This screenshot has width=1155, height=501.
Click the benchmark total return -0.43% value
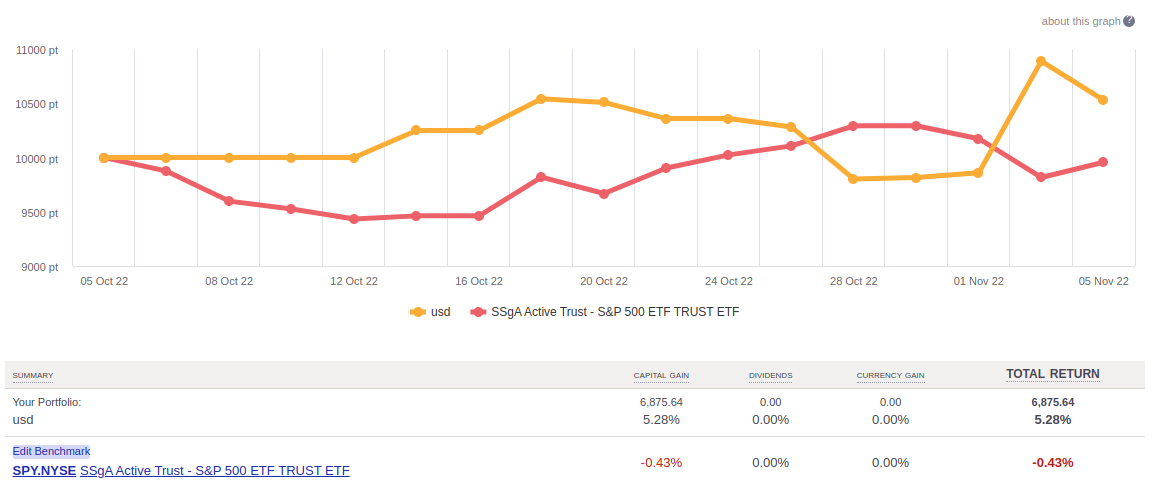1052,463
